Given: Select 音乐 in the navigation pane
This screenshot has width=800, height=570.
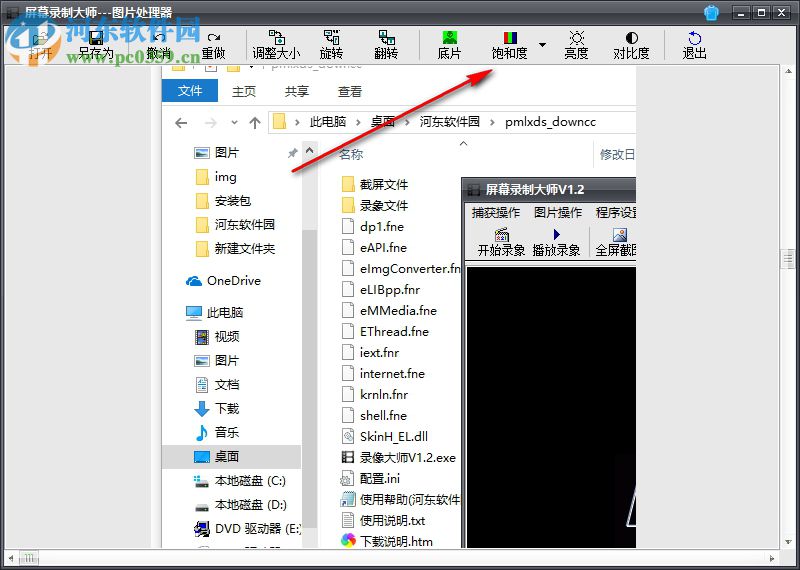Looking at the screenshot, I should tap(217, 433).
